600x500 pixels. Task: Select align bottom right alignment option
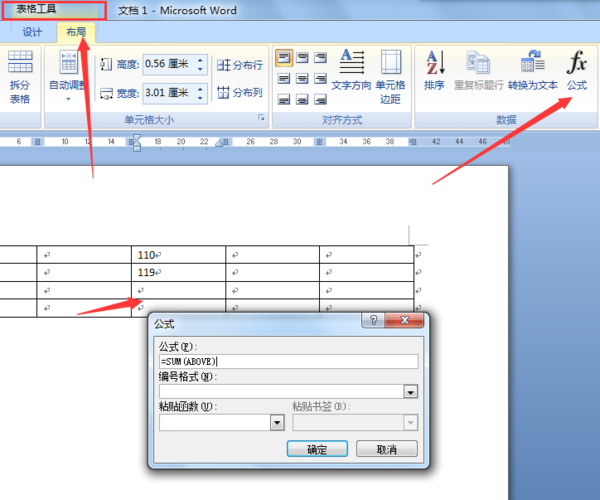(x=320, y=100)
